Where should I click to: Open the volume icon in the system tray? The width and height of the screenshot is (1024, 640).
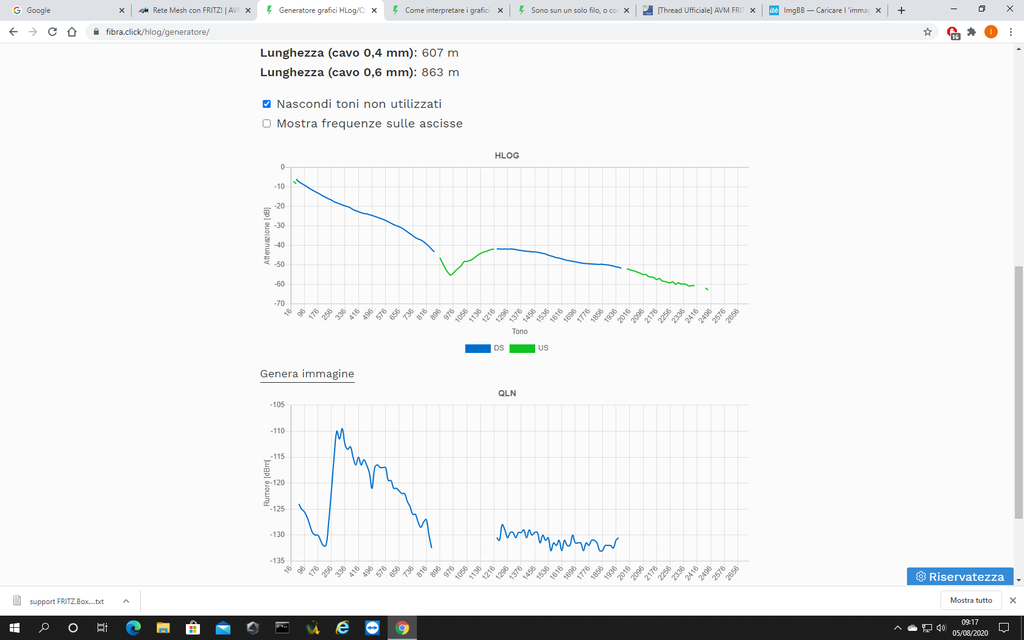941,628
